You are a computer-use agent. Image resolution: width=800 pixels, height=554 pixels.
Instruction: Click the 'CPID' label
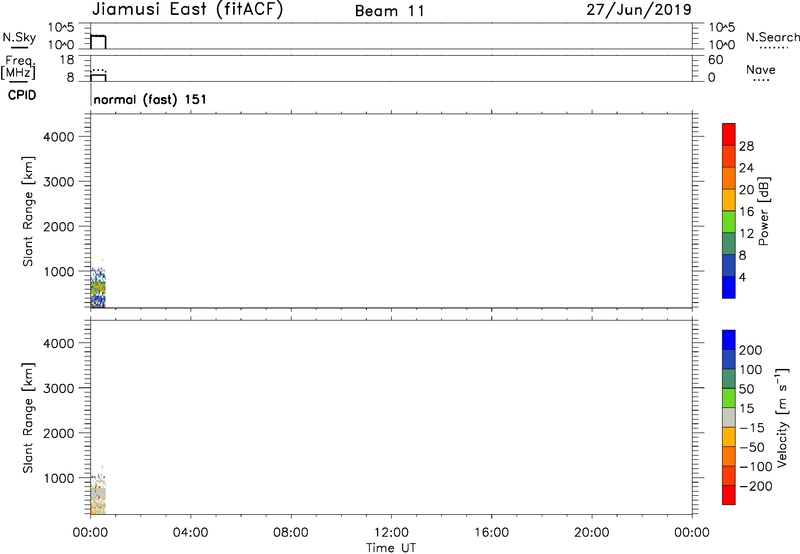[22, 95]
